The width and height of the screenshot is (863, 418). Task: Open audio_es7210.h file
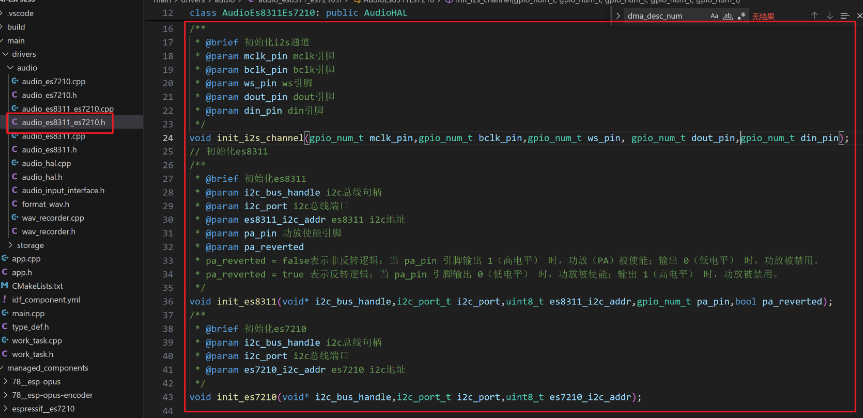pos(48,95)
